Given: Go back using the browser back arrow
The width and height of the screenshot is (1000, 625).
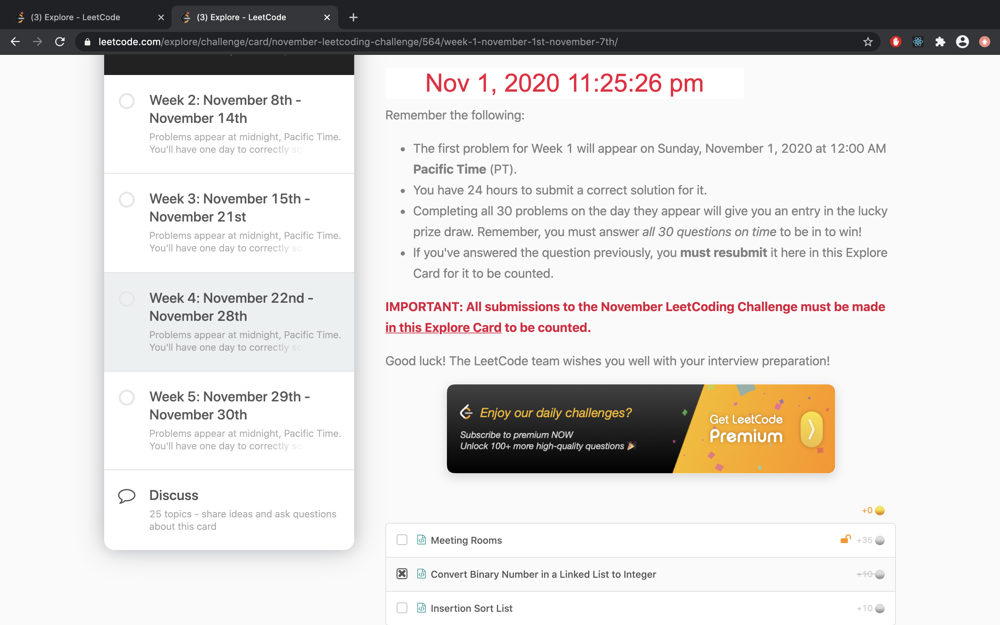Looking at the screenshot, I should click(15, 41).
